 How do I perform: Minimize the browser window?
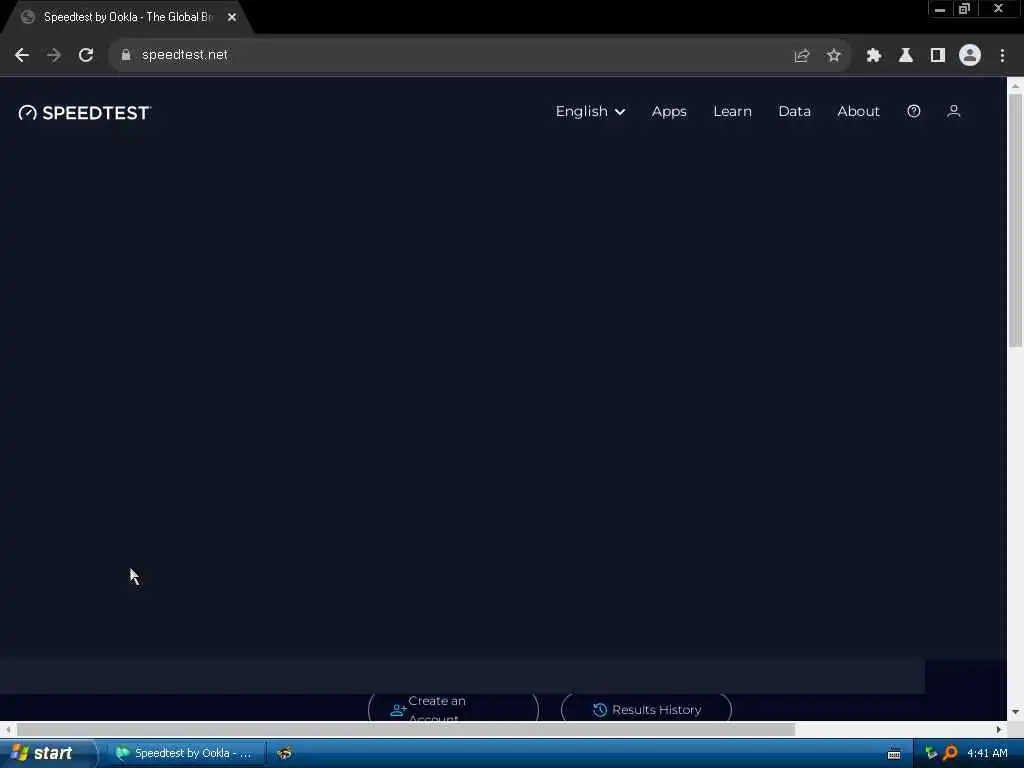pyautogui.click(x=940, y=8)
